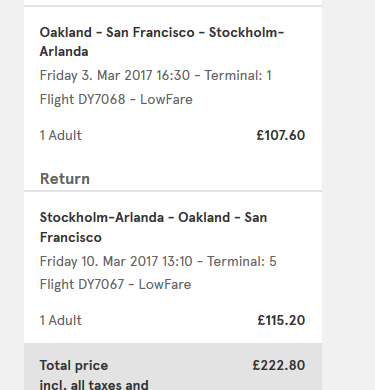Select the Friday 3. Mar 2017 16:30 departure line
The image size is (375, 390).
coord(156,75)
